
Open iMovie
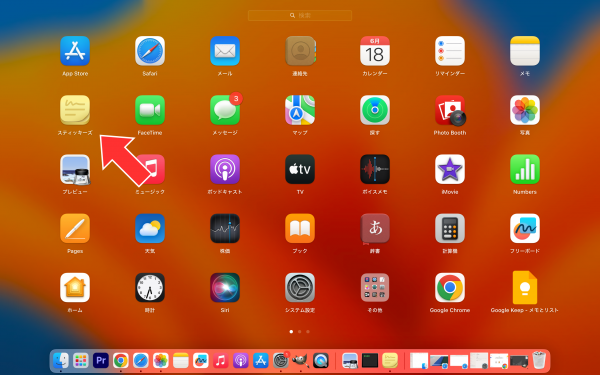tap(450, 170)
